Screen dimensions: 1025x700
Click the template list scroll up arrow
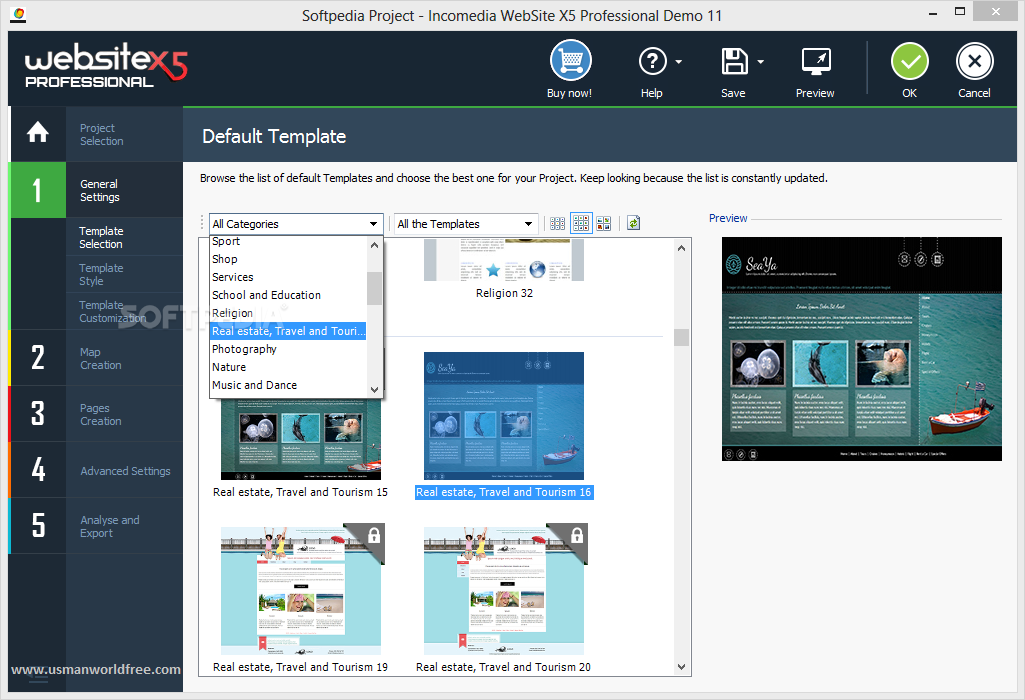click(x=681, y=248)
